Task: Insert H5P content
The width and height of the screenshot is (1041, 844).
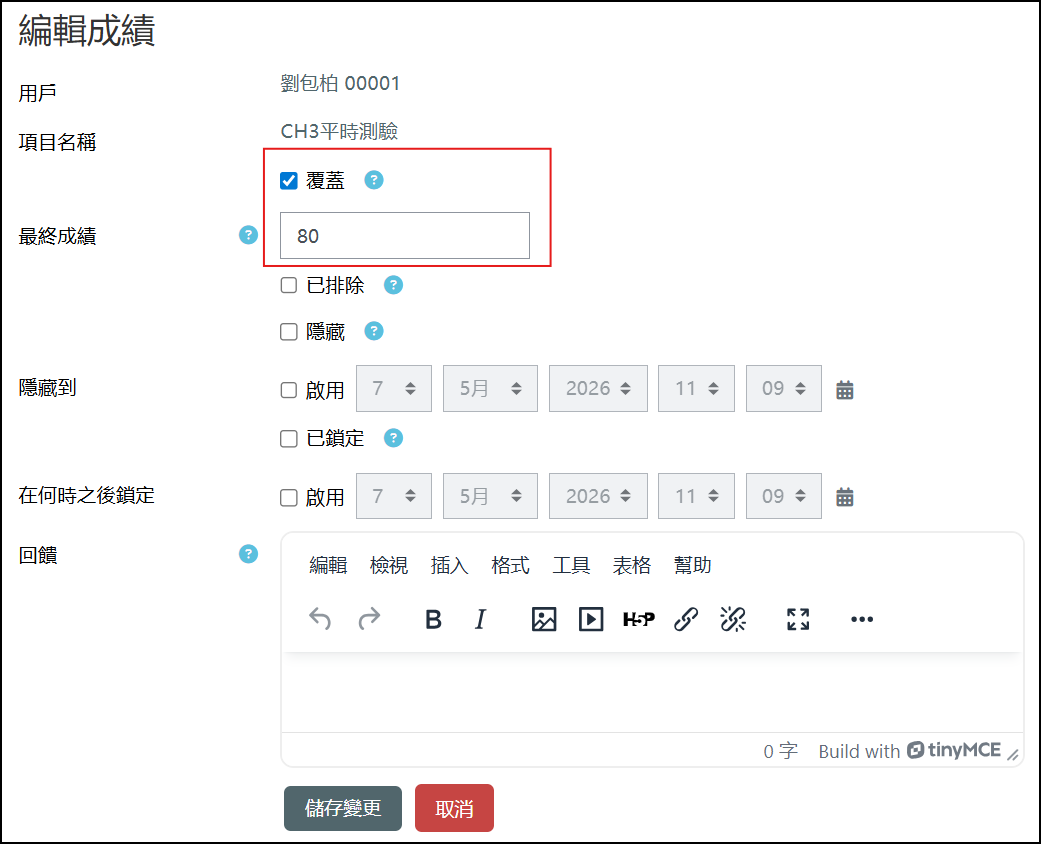Action: pos(639,619)
